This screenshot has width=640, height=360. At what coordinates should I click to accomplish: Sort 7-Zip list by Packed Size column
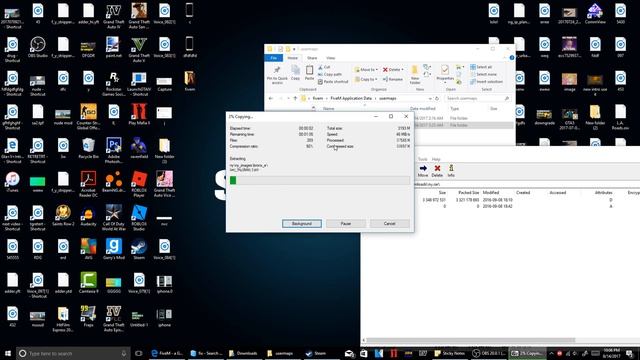point(468,192)
